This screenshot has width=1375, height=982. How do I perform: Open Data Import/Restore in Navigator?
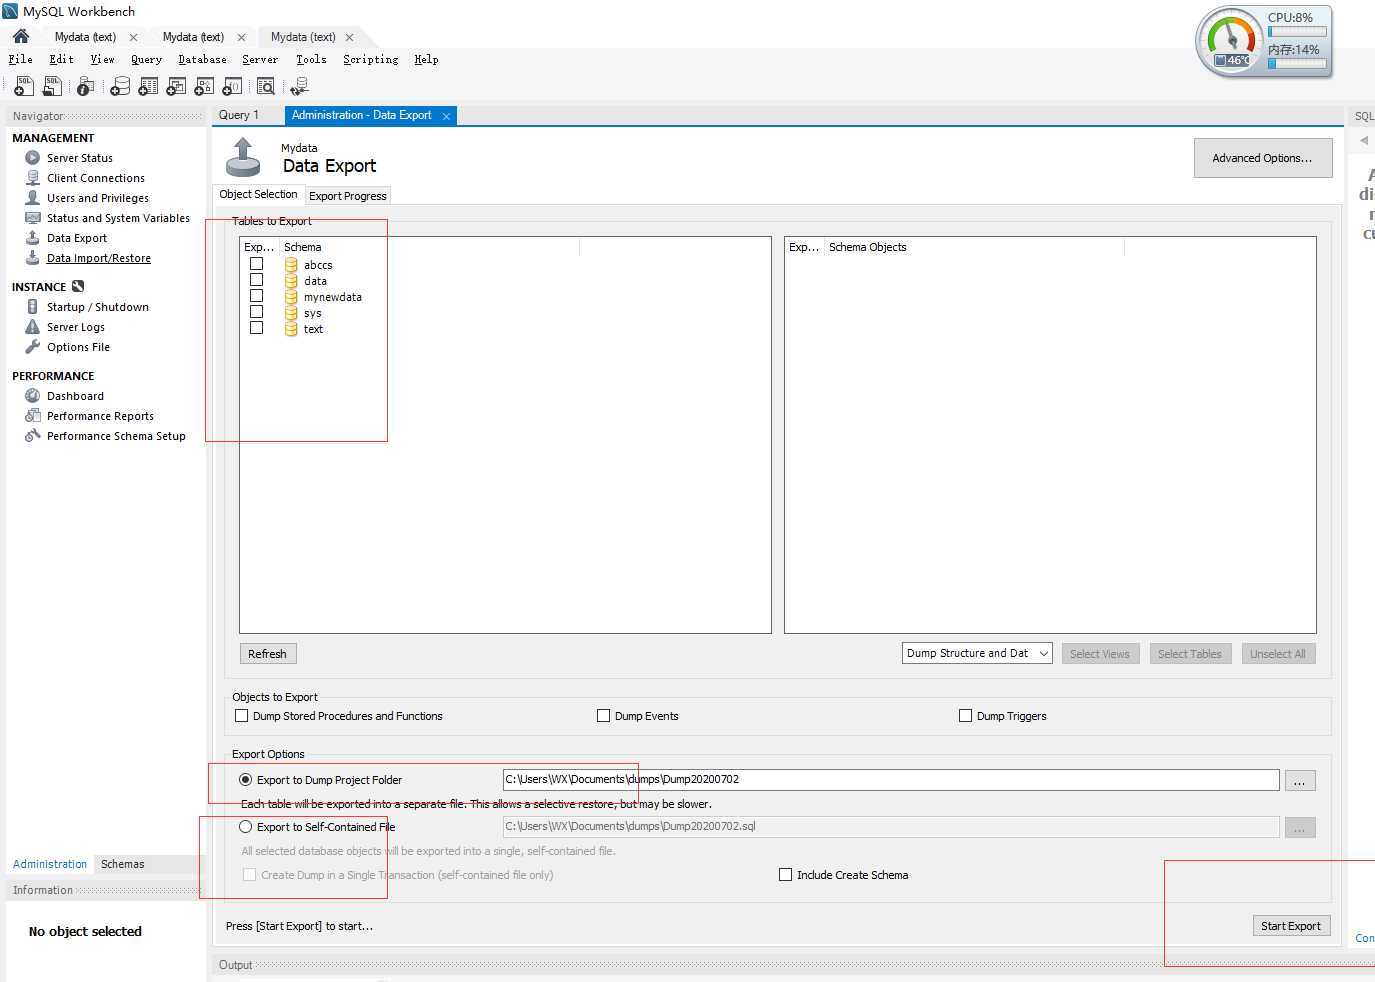99,258
